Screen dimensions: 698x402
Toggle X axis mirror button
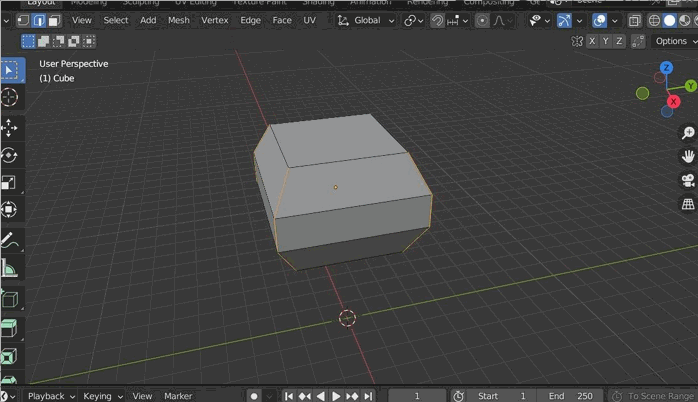pyautogui.click(x=592, y=41)
